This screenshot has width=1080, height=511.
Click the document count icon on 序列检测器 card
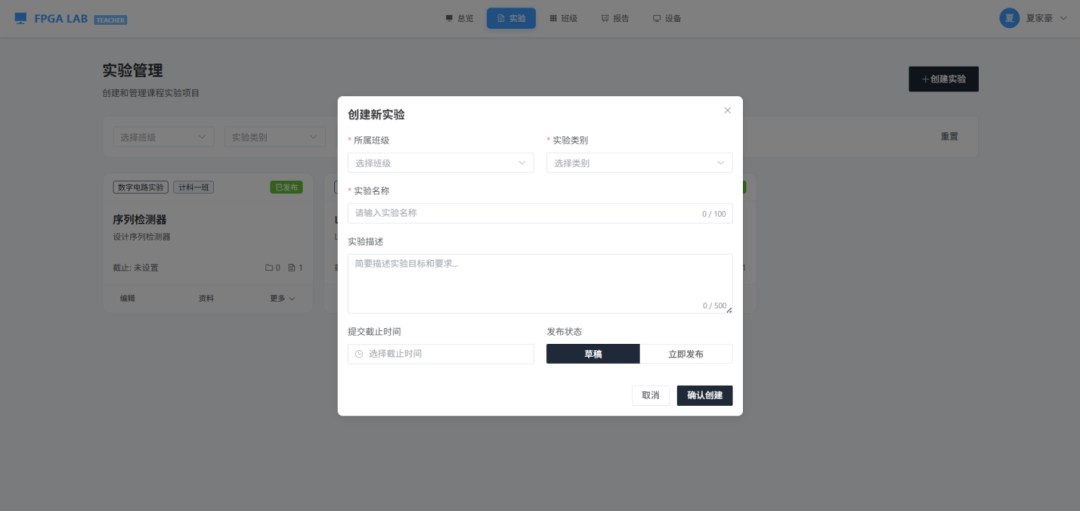[x=292, y=268]
